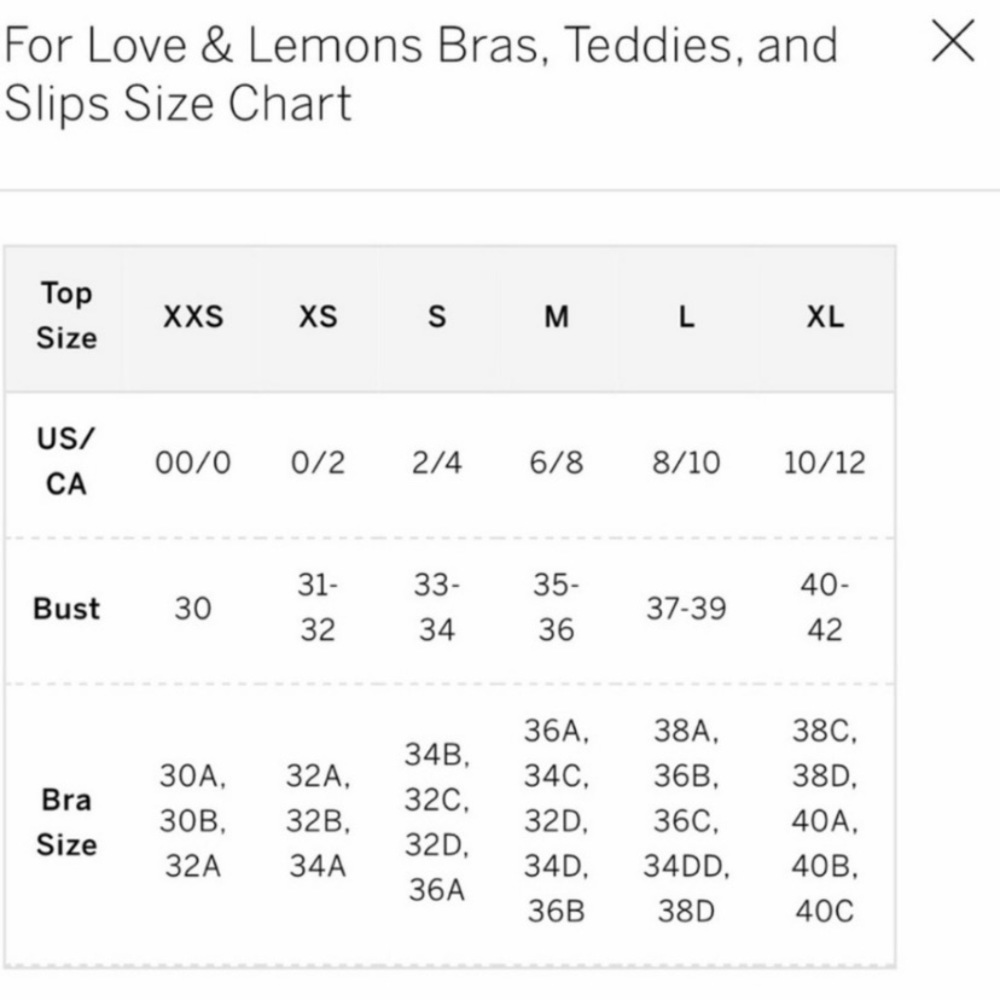Click the 40C bra size entry
The image size is (1000, 1000).
(825, 911)
